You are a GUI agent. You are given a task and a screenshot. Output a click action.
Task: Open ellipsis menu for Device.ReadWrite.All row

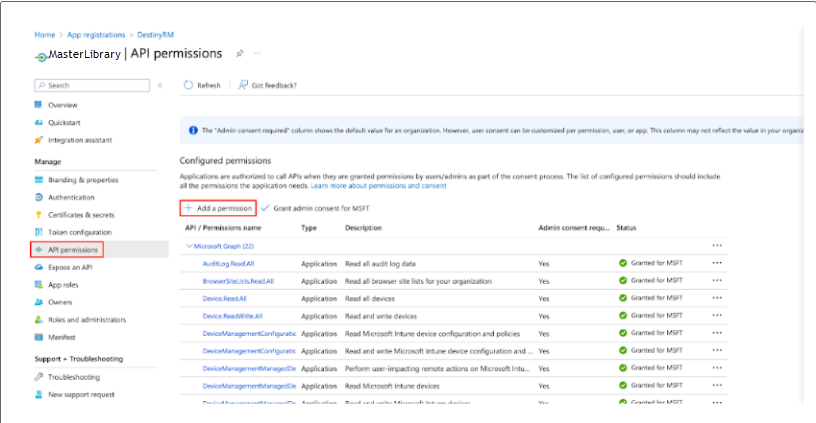click(x=717, y=315)
